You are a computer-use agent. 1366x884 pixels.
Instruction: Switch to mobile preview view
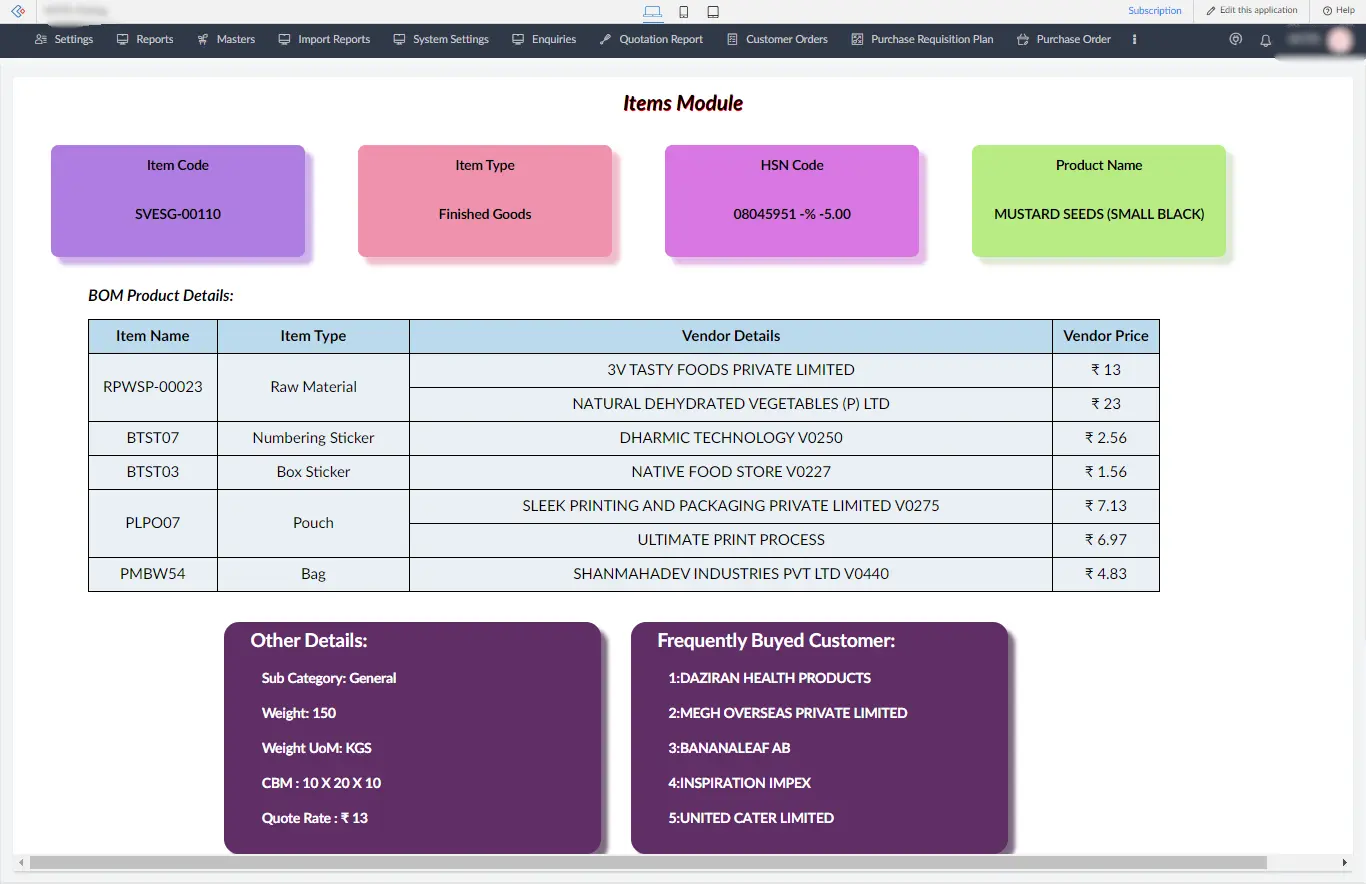[683, 11]
